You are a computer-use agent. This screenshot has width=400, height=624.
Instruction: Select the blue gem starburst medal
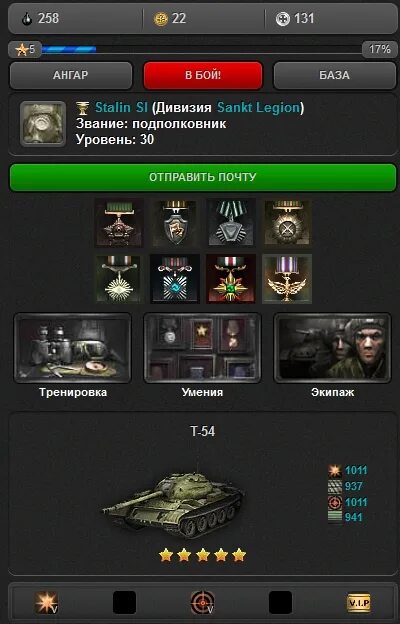coord(175,279)
